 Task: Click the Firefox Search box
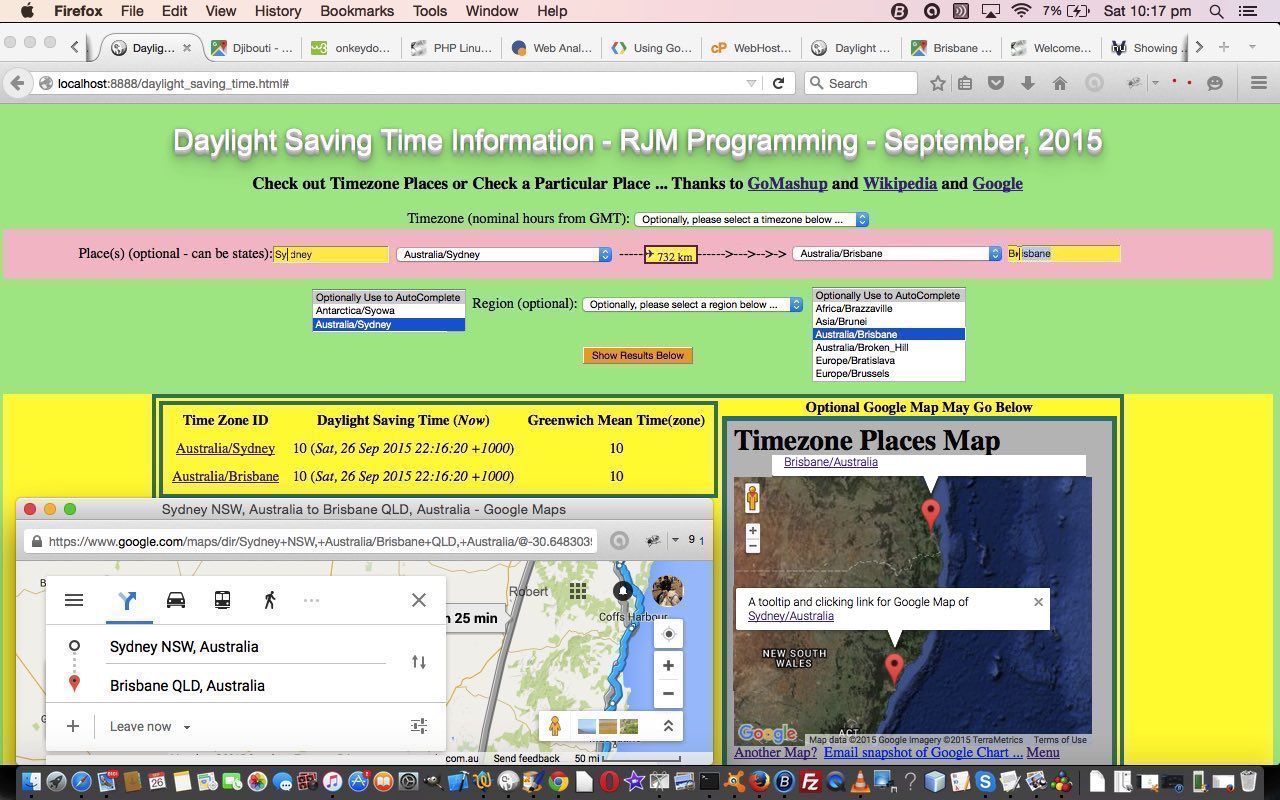coord(861,83)
